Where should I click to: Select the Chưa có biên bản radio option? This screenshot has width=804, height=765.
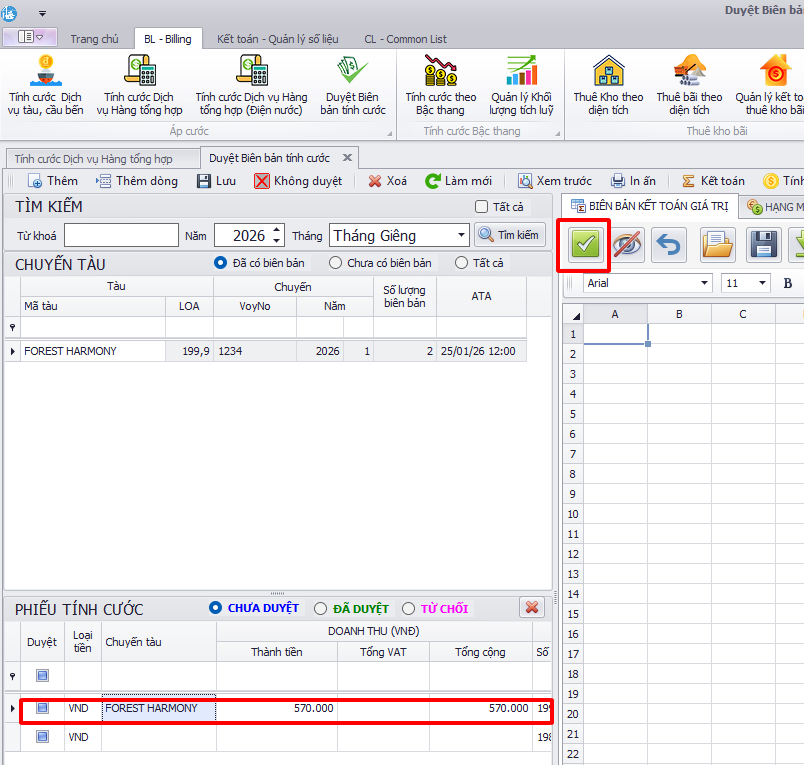[x=336, y=263]
